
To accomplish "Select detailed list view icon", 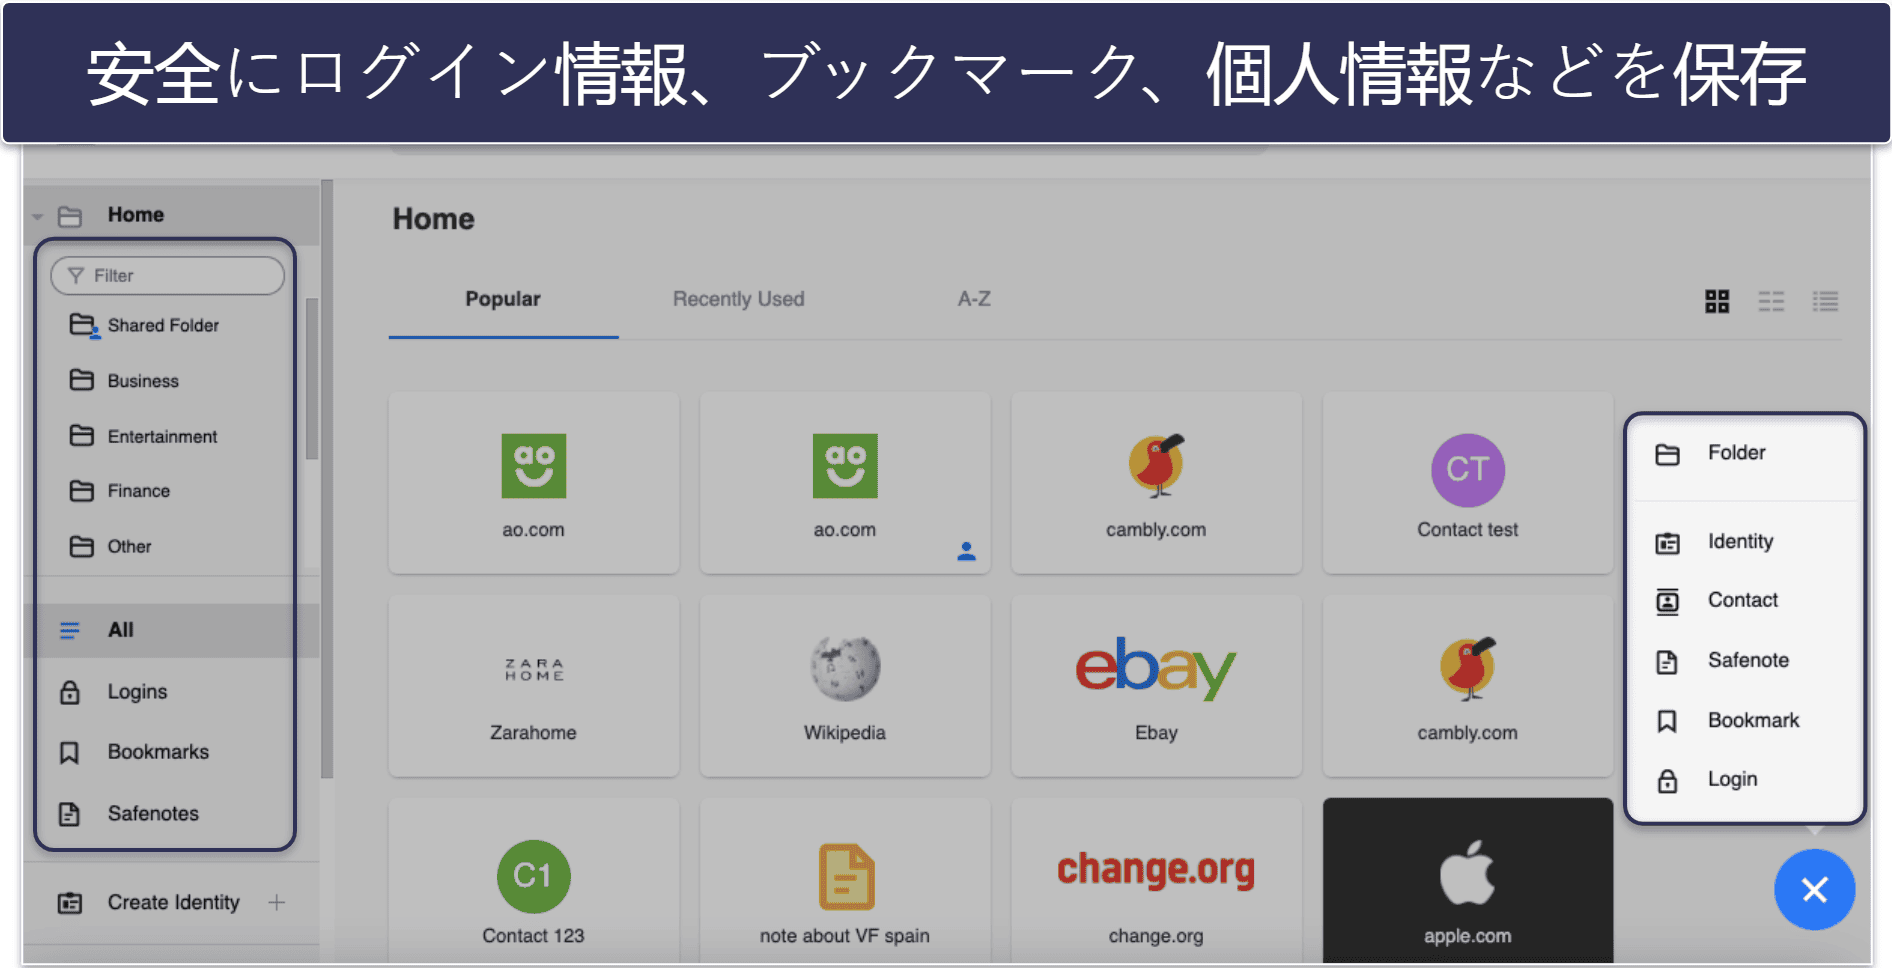I will (x=1825, y=301).
